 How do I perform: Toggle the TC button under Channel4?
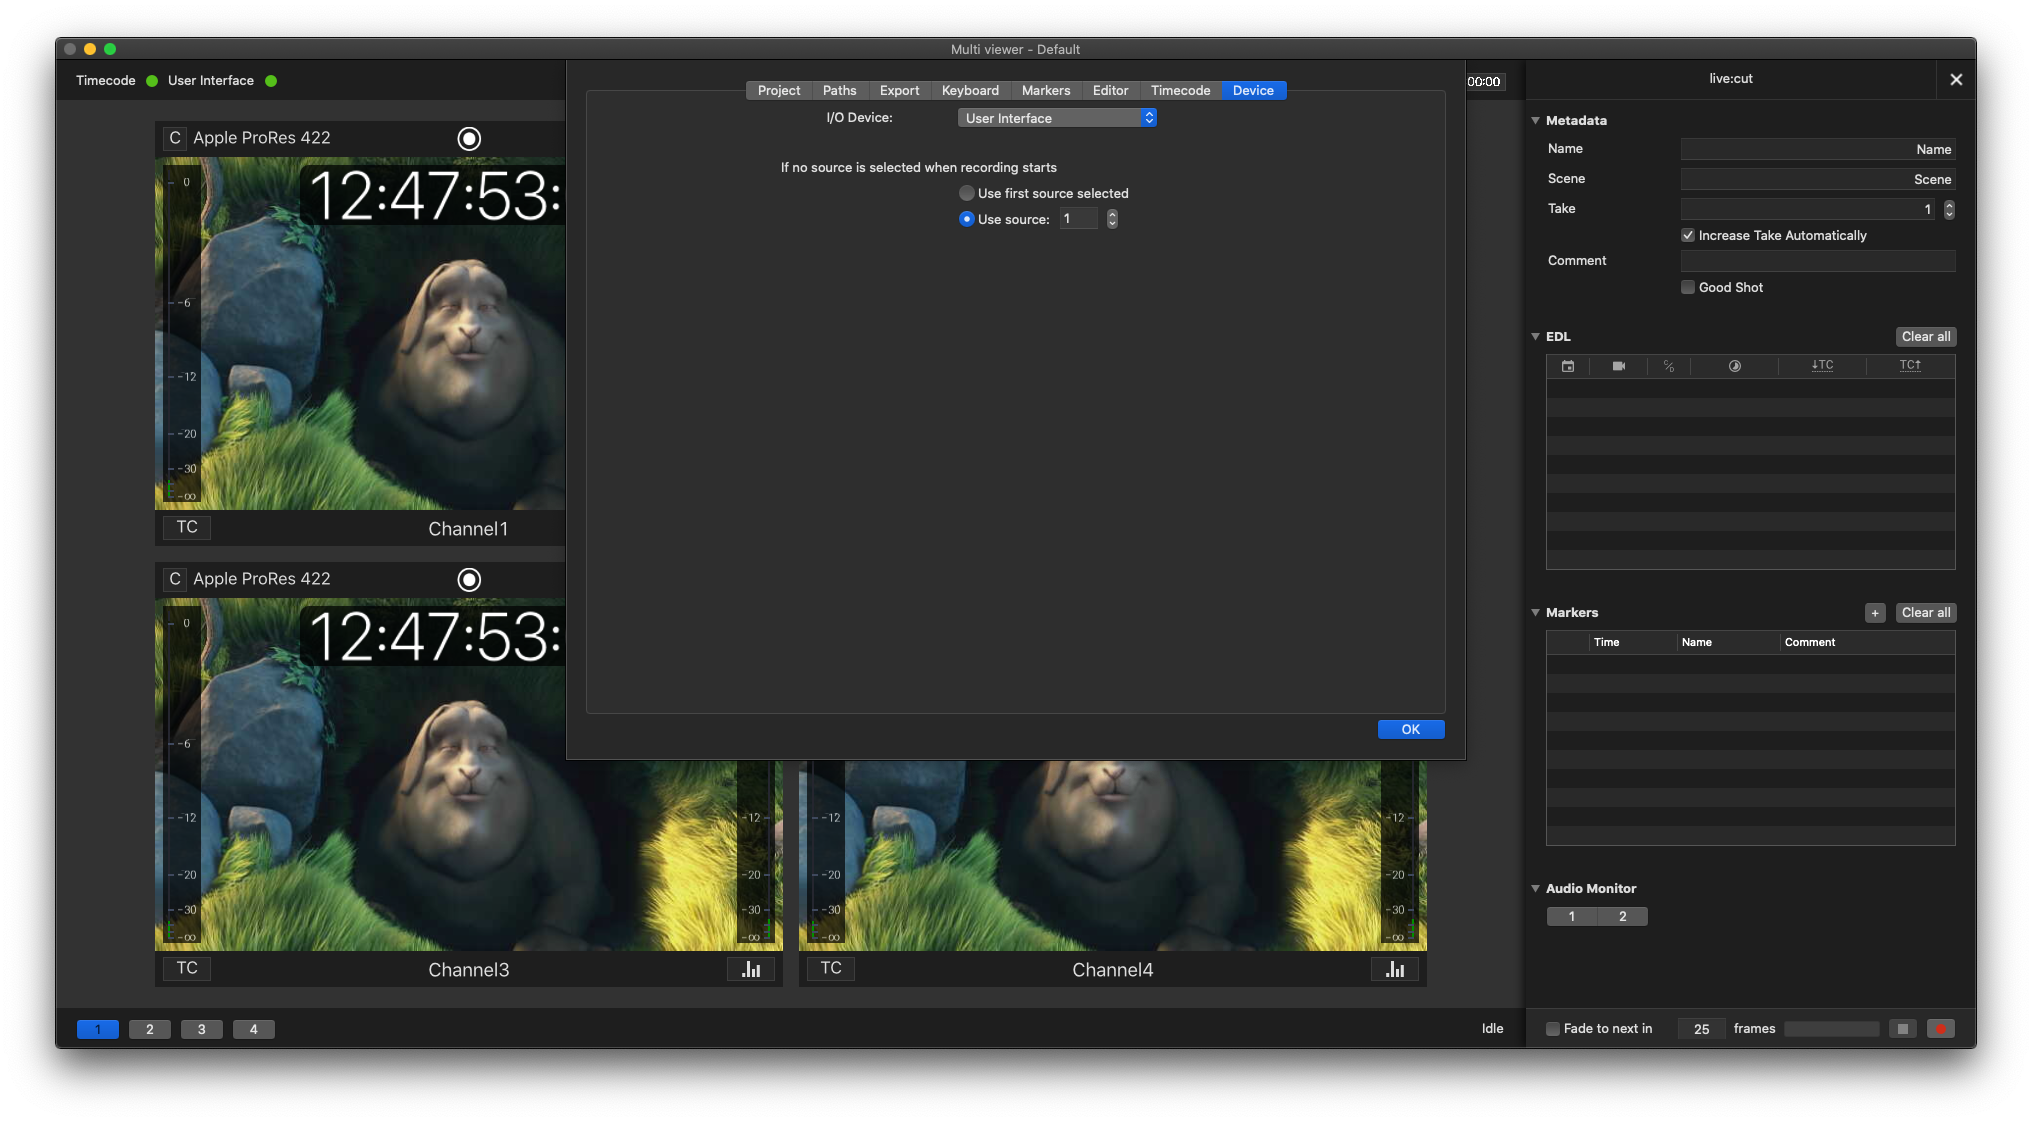pos(831,968)
